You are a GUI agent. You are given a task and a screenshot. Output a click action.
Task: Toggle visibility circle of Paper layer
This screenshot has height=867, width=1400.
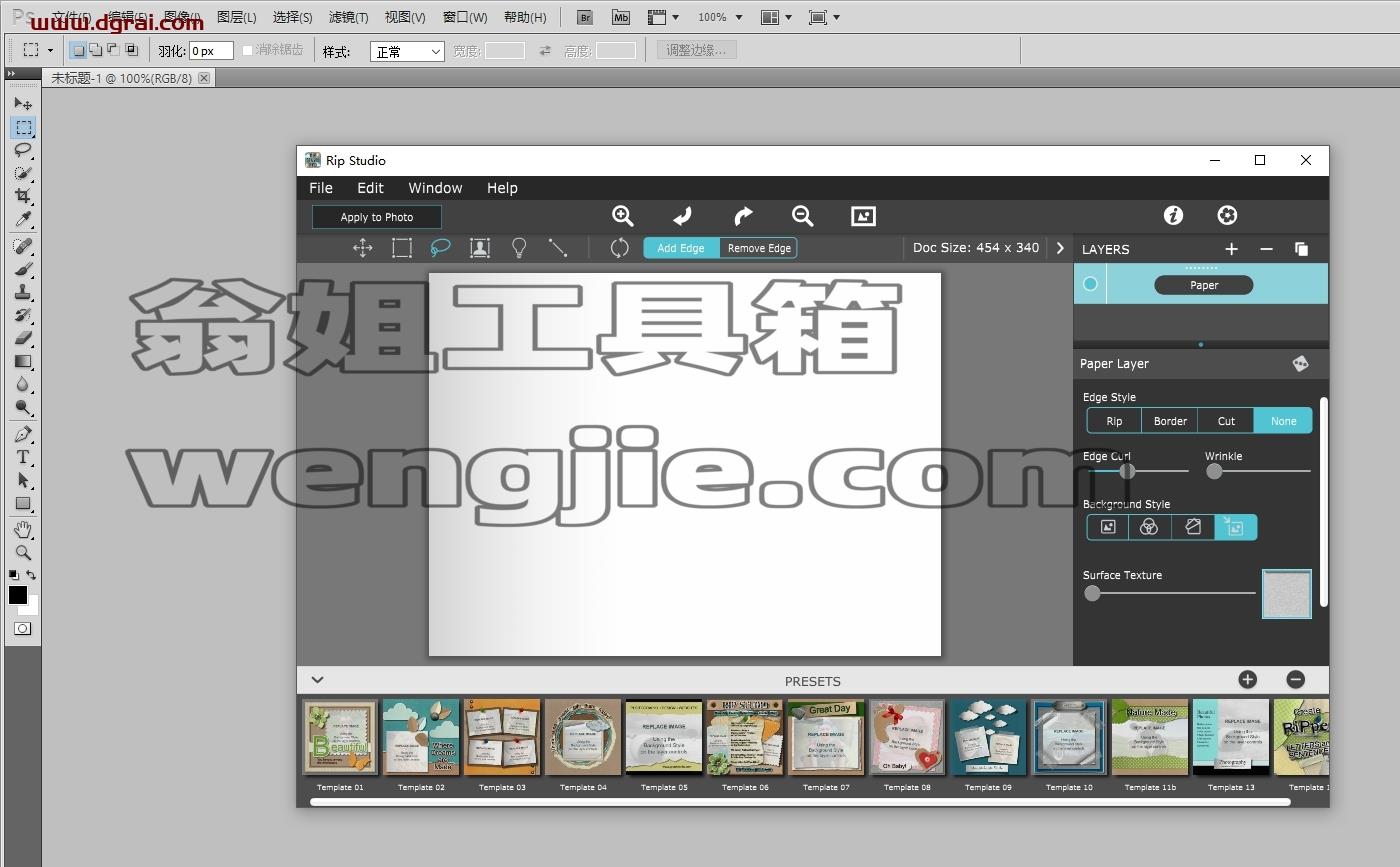tap(1090, 284)
